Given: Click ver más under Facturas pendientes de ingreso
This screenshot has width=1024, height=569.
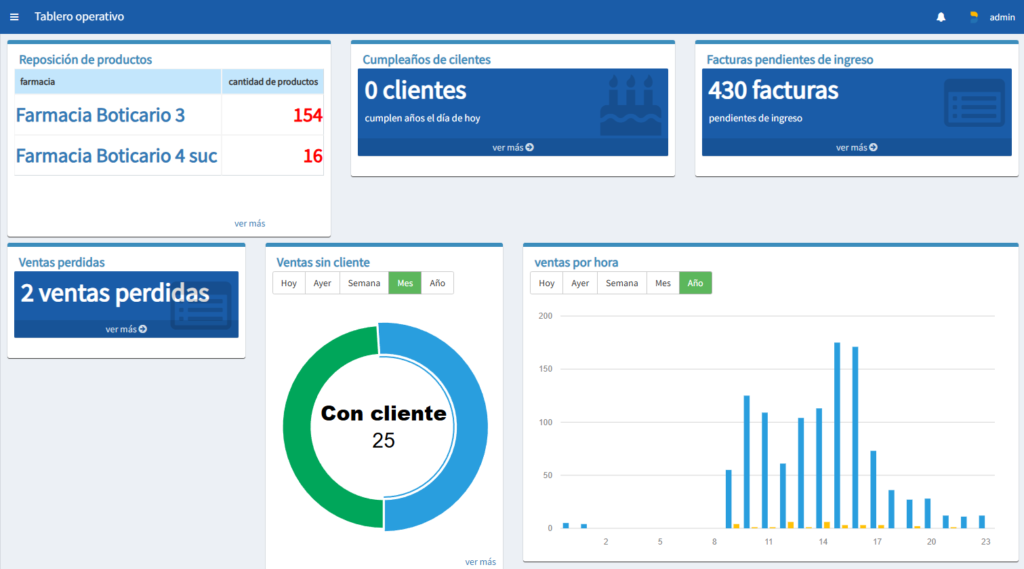Looking at the screenshot, I should [x=856, y=147].
